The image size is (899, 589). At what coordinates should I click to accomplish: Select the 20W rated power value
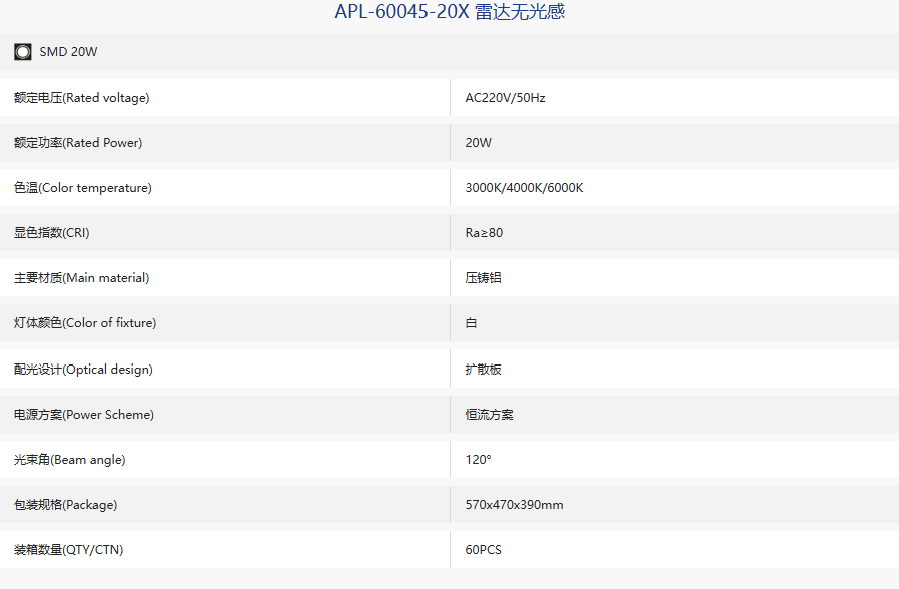[479, 143]
